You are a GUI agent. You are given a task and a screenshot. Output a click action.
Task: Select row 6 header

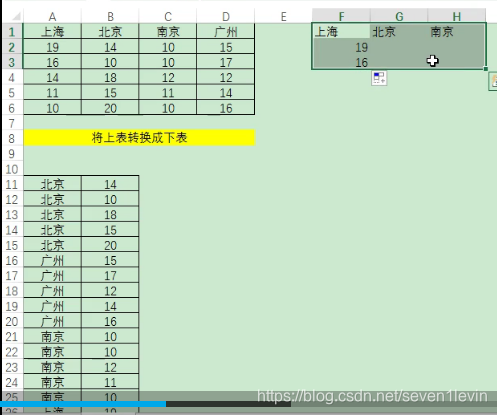[12, 108]
